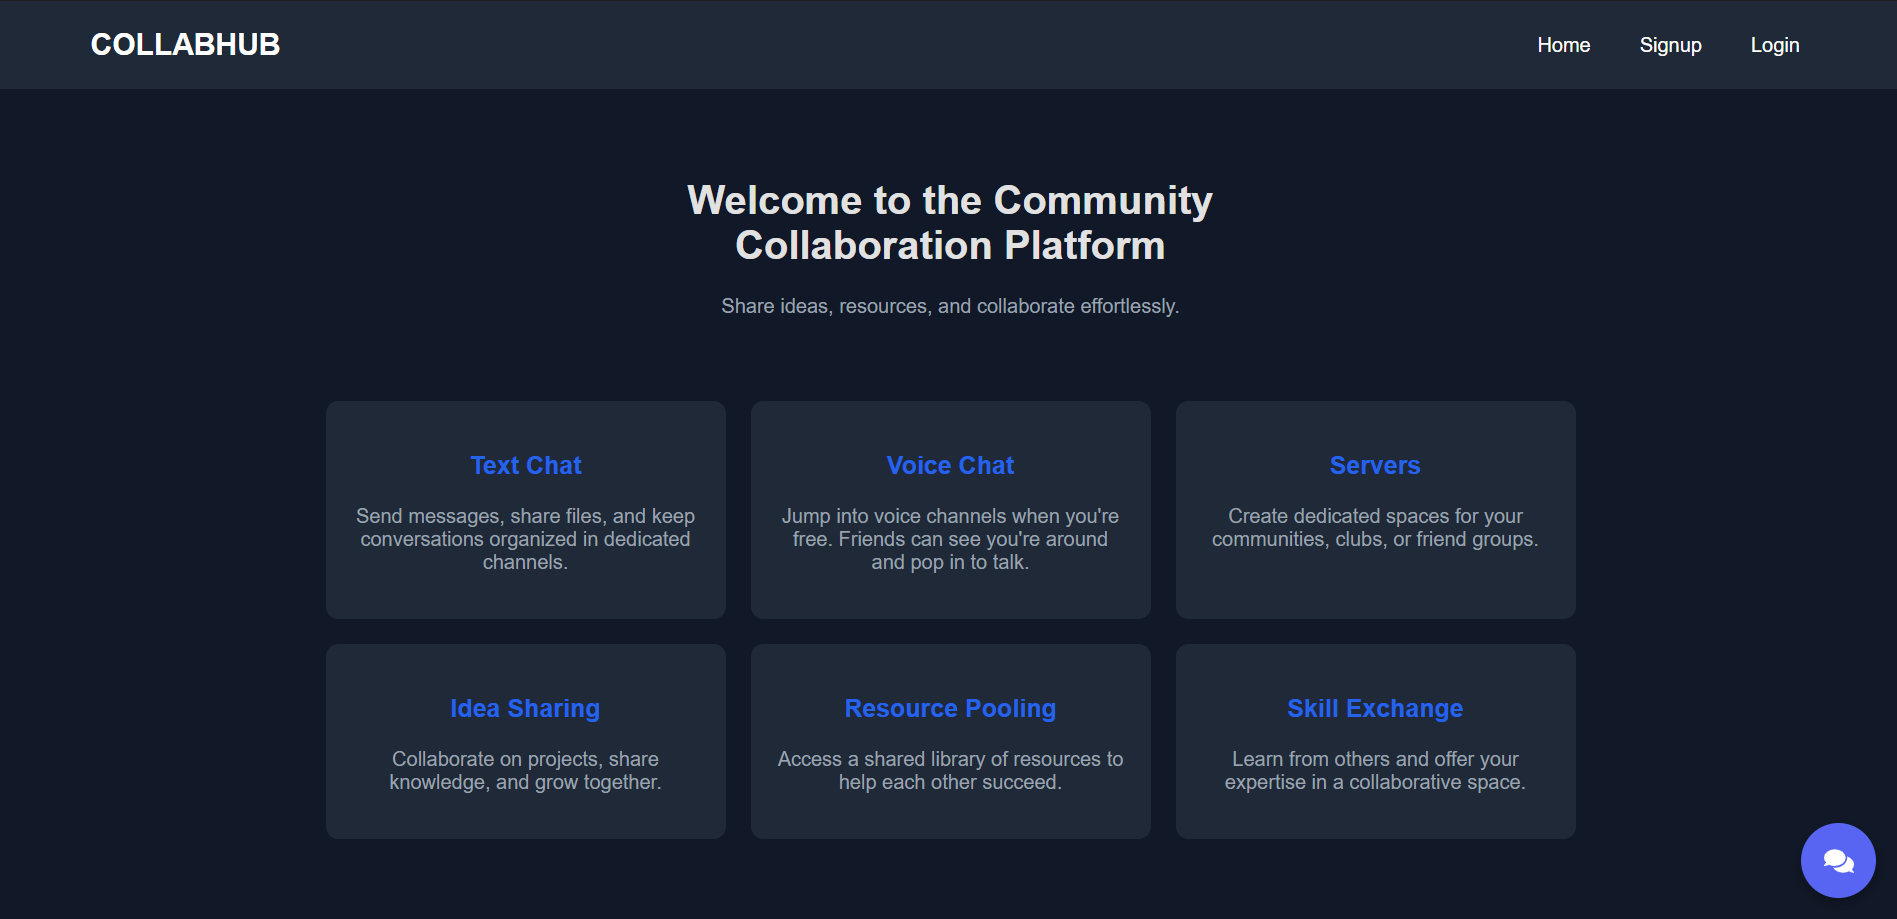This screenshot has height=919, width=1897.
Task: Click the Skill Exchange description text
Action: point(1374,771)
